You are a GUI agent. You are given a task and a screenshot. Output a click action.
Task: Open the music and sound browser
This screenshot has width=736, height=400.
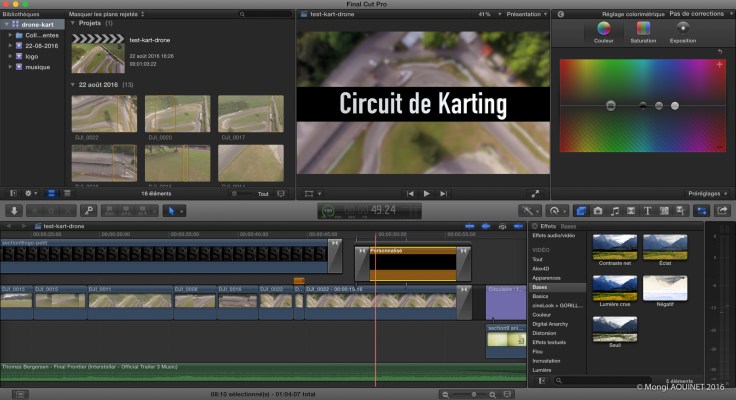click(614, 211)
